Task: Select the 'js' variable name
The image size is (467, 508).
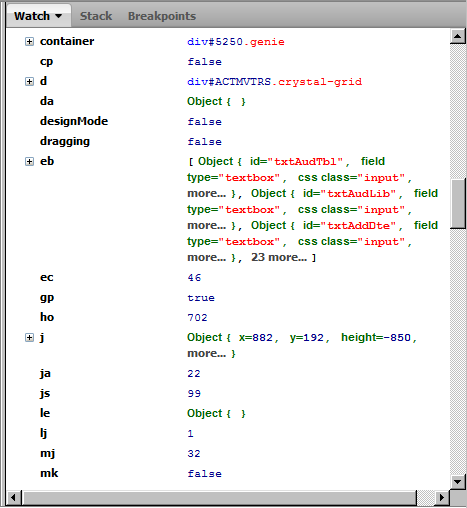Action: point(45,393)
